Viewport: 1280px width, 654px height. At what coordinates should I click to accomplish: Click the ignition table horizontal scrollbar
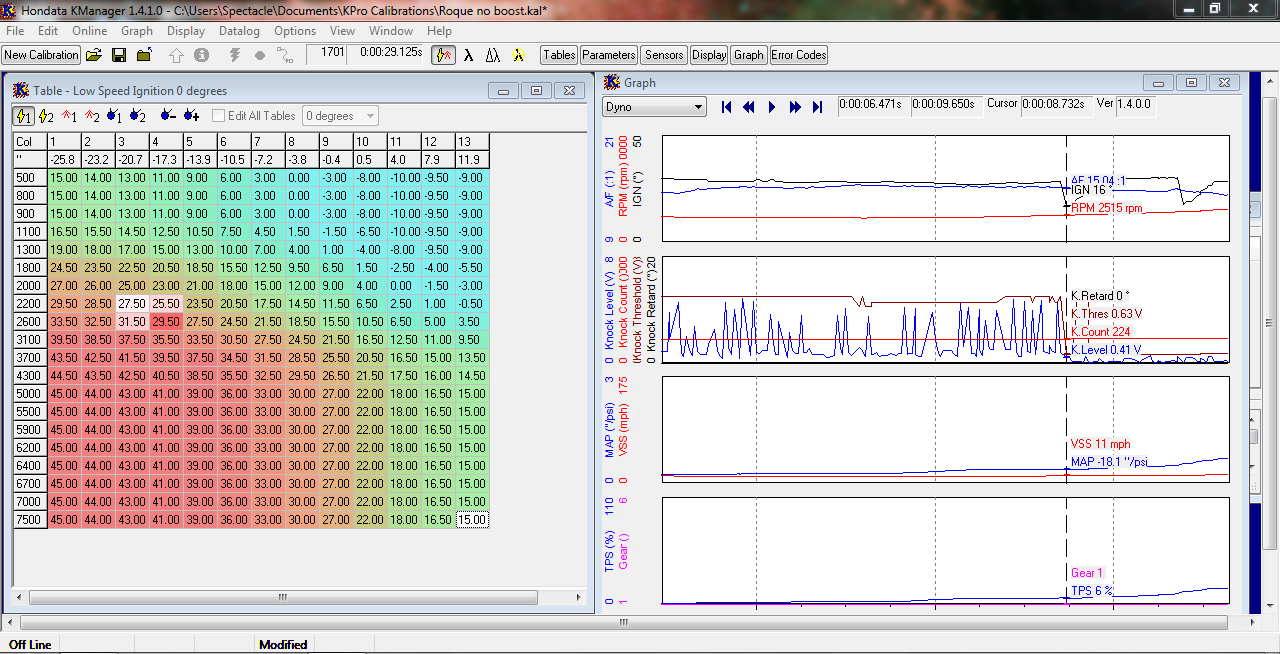[280, 597]
